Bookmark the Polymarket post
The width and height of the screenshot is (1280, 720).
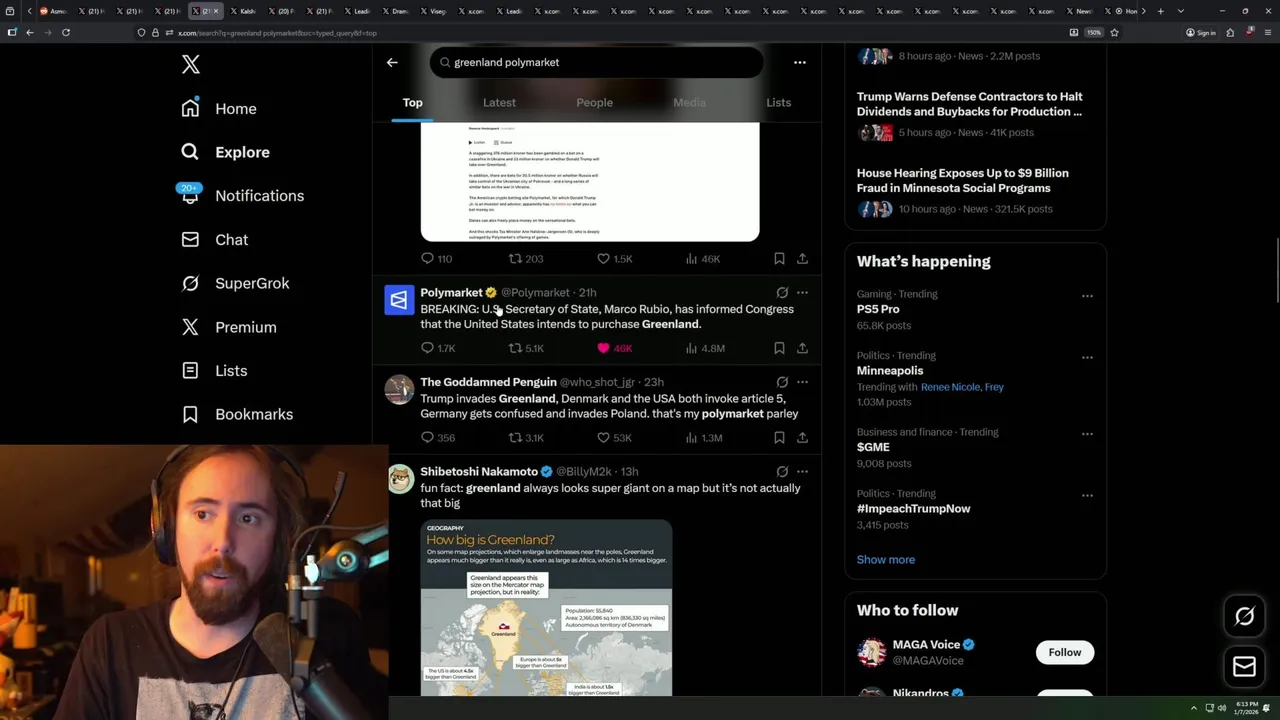(779, 348)
